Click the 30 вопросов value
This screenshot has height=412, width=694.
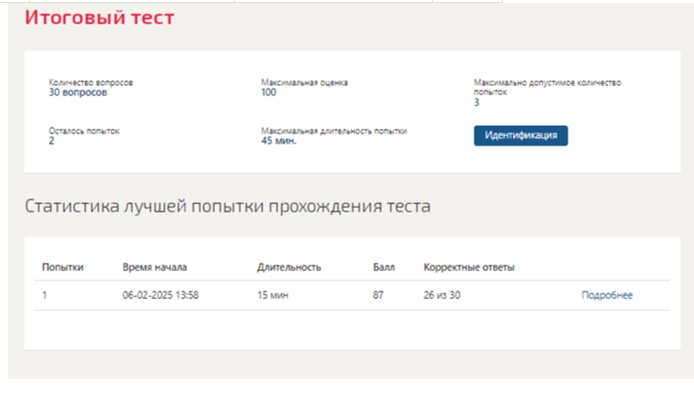pos(78,92)
